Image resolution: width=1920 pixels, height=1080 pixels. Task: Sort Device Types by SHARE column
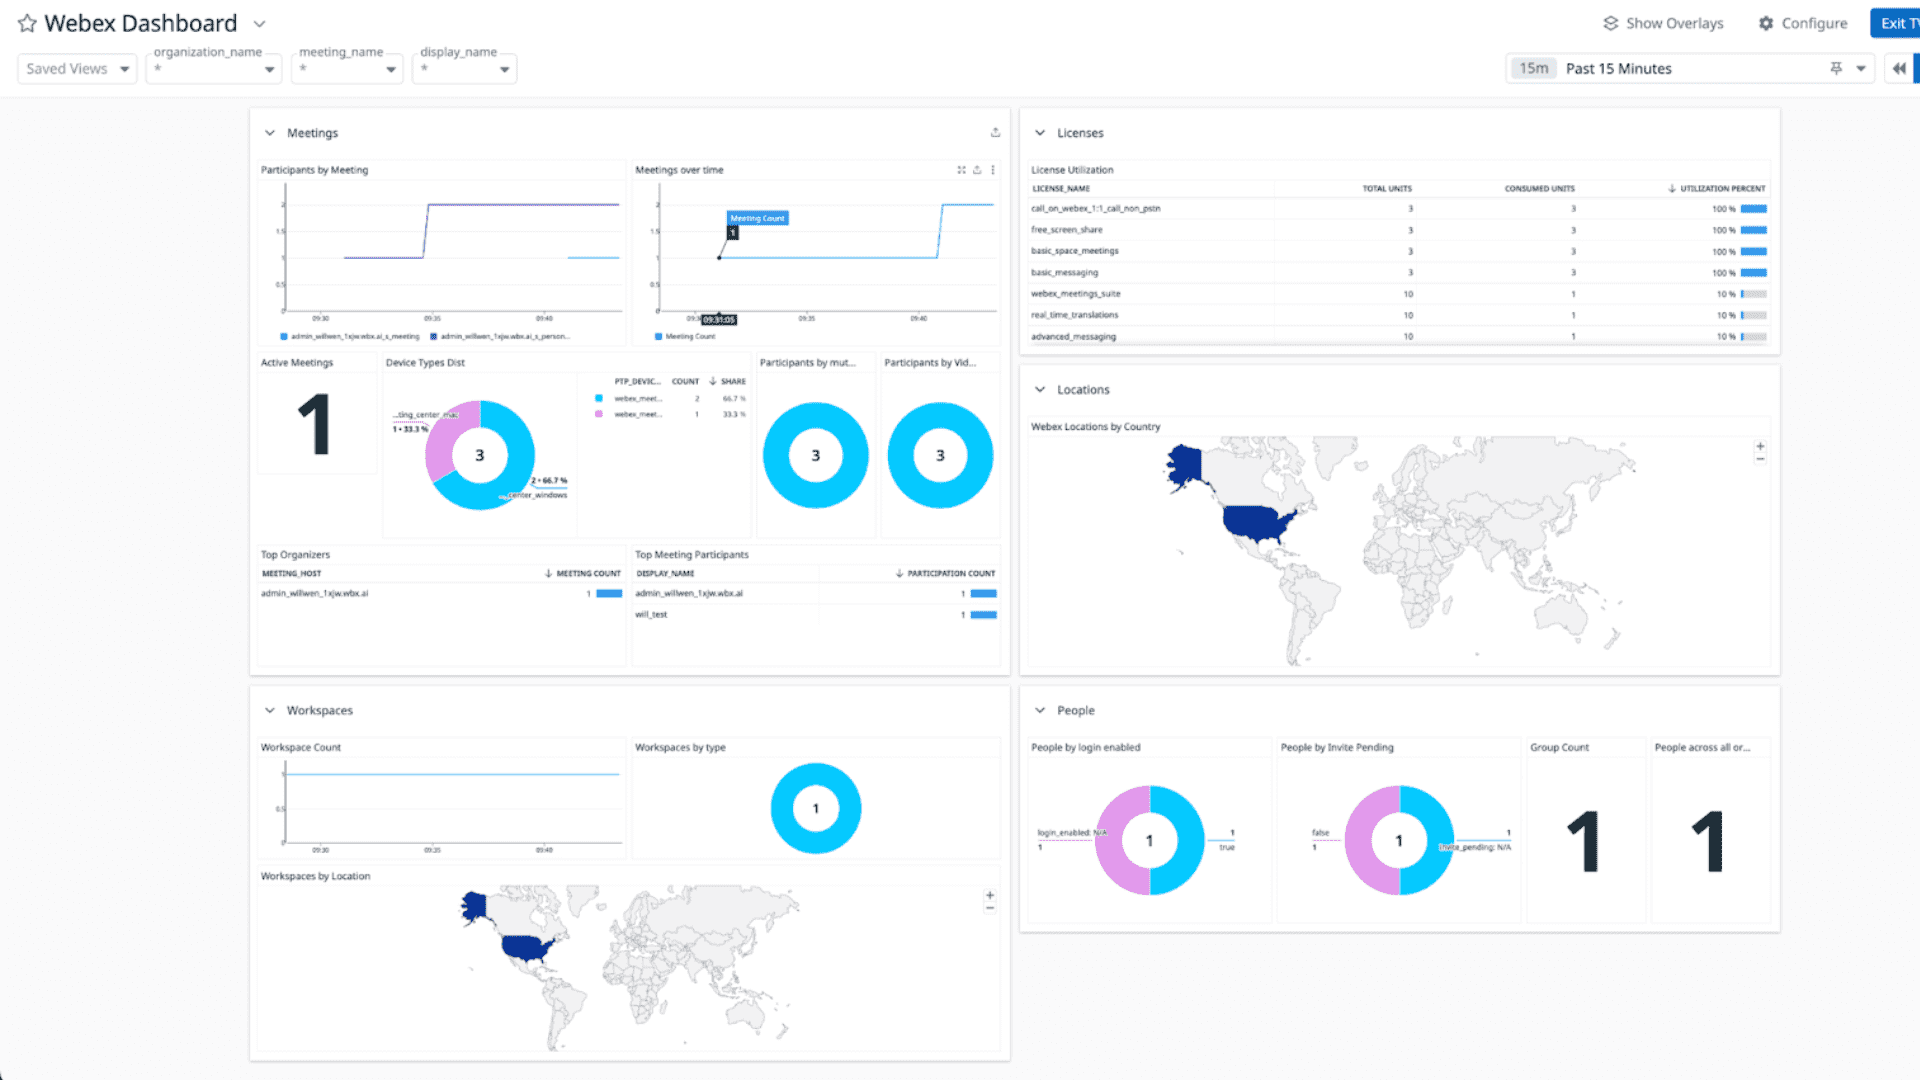tap(728, 382)
